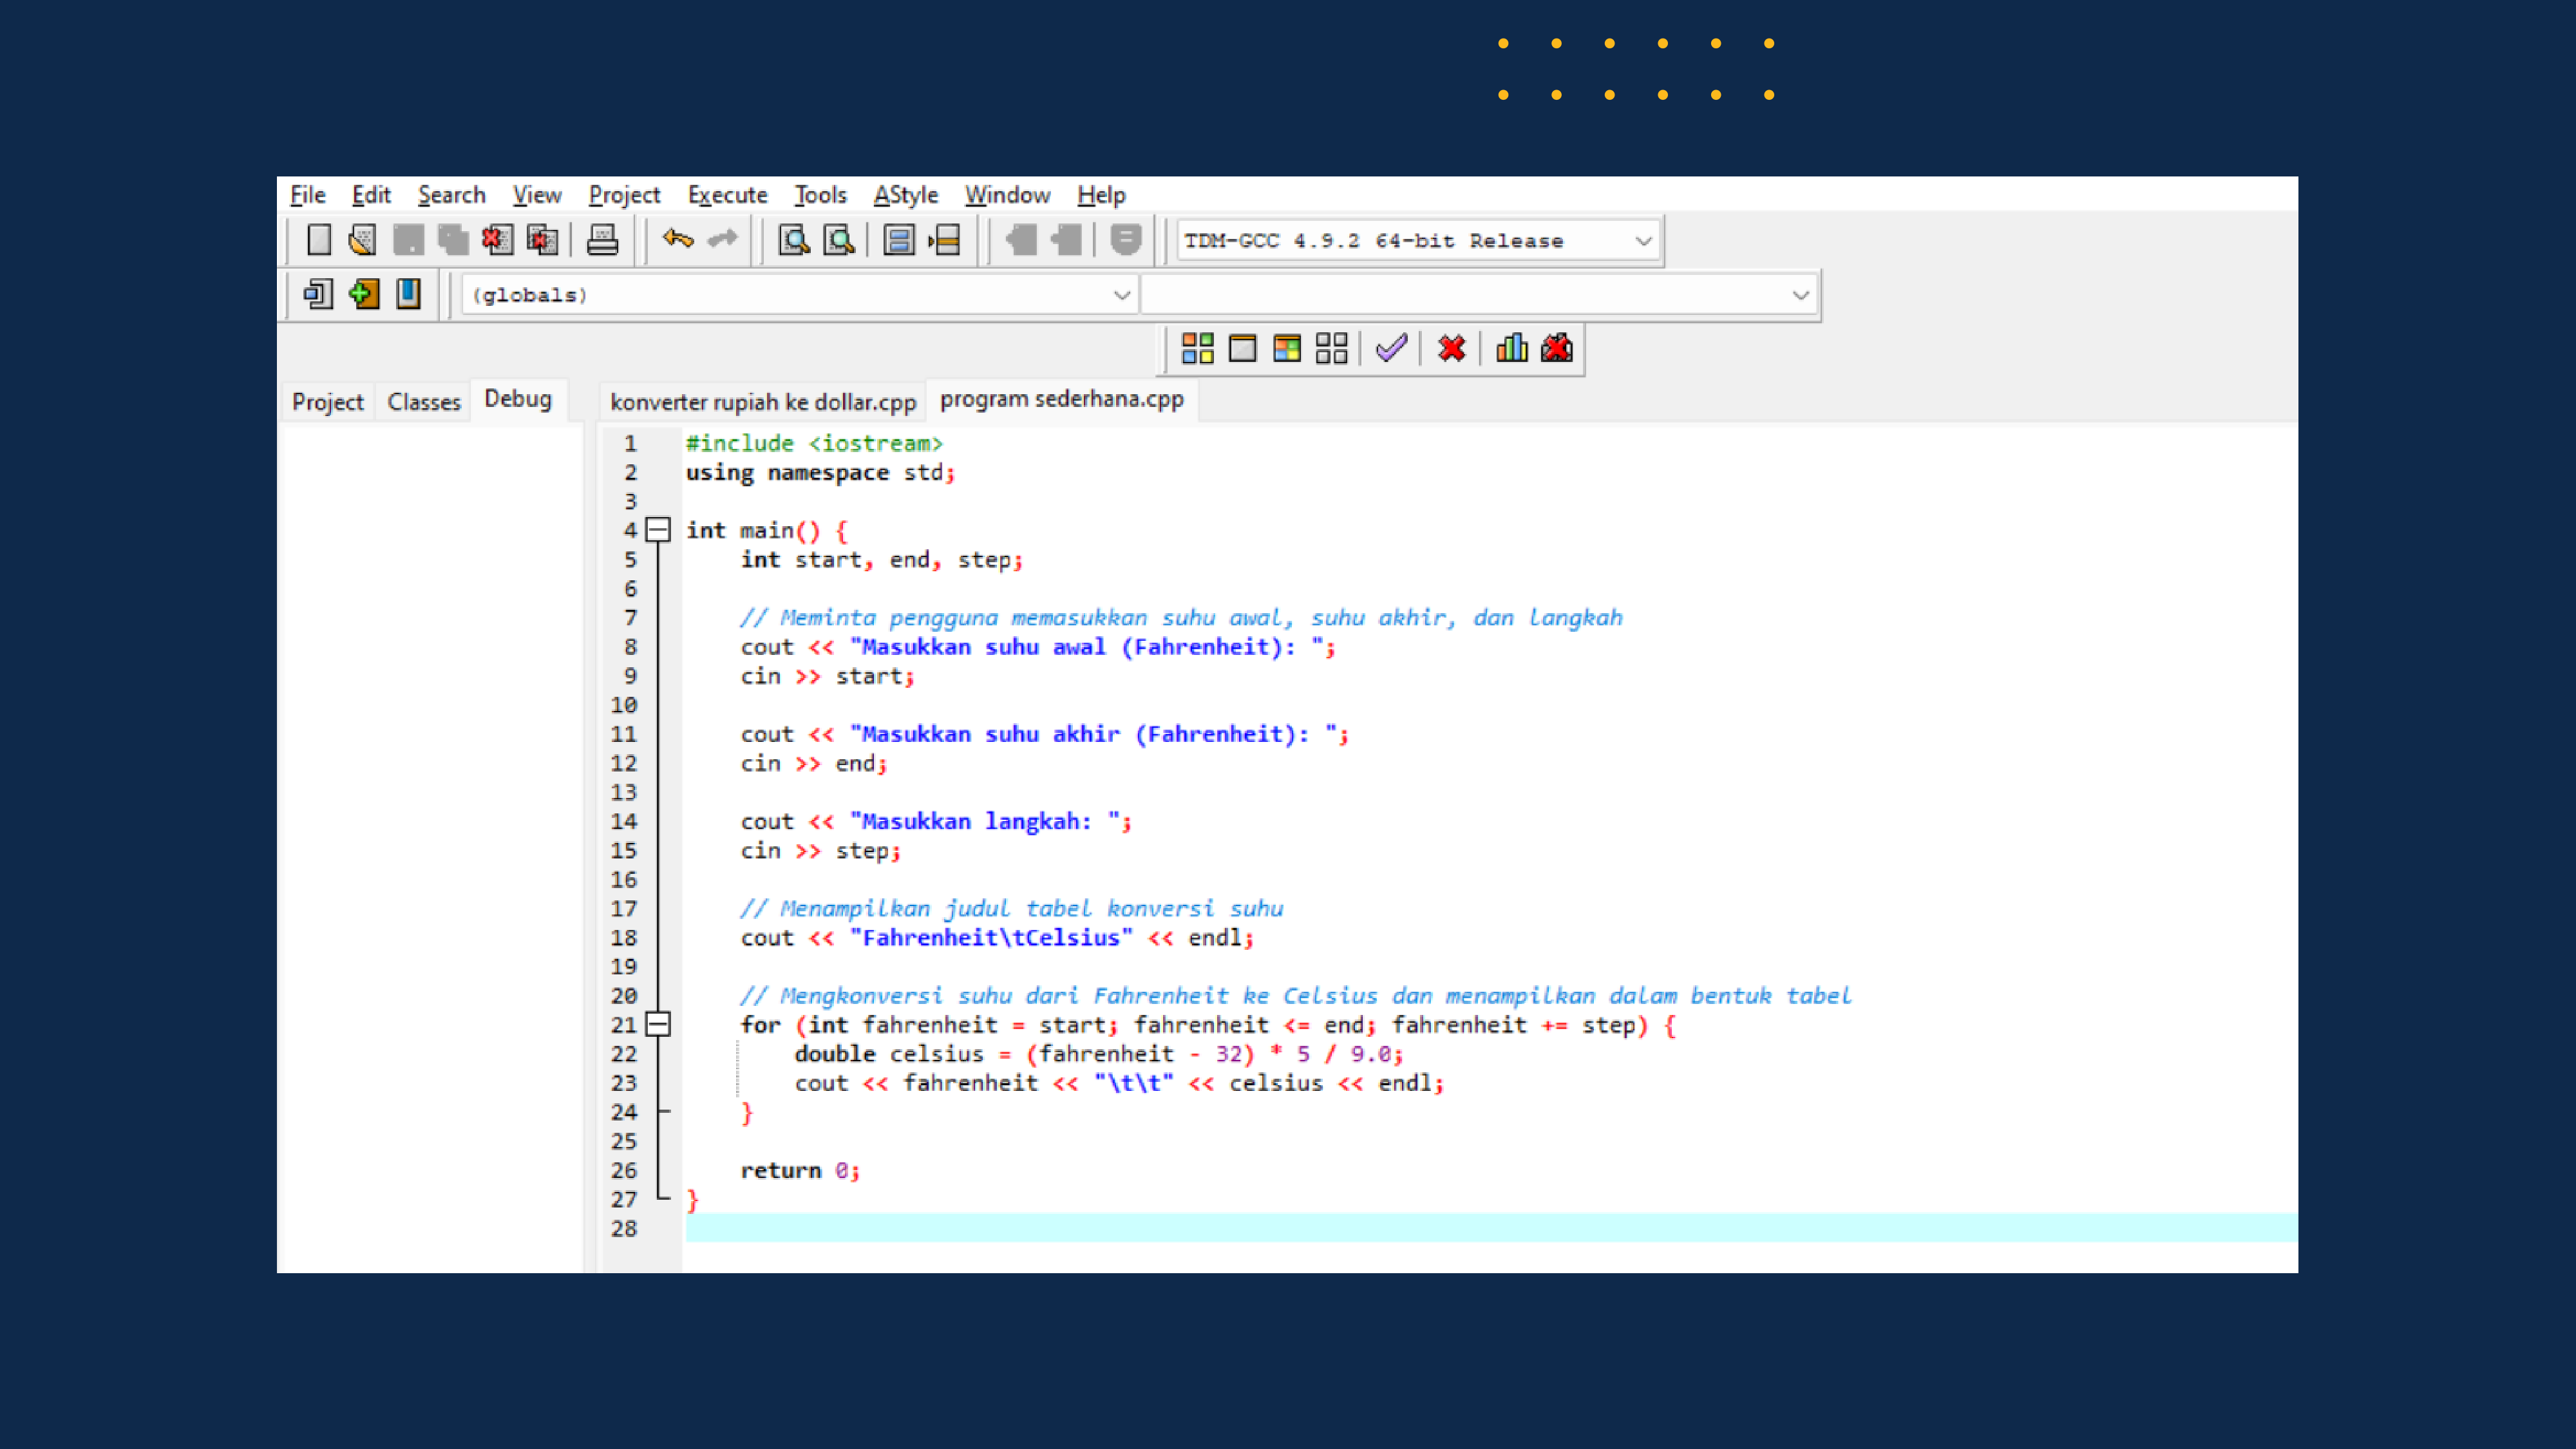Click the New Project icon
The image size is (2576, 1449).
(x=318, y=294)
